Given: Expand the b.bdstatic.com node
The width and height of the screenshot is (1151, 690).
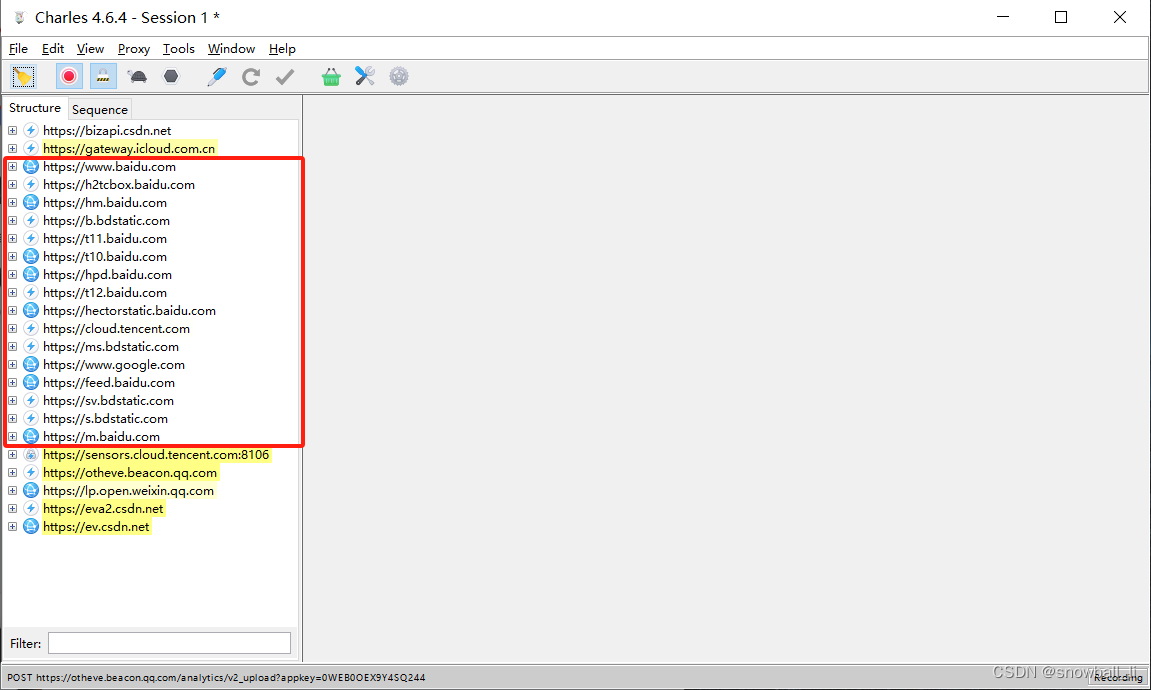Looking at the screenshot, I should [x=12, y=220].
